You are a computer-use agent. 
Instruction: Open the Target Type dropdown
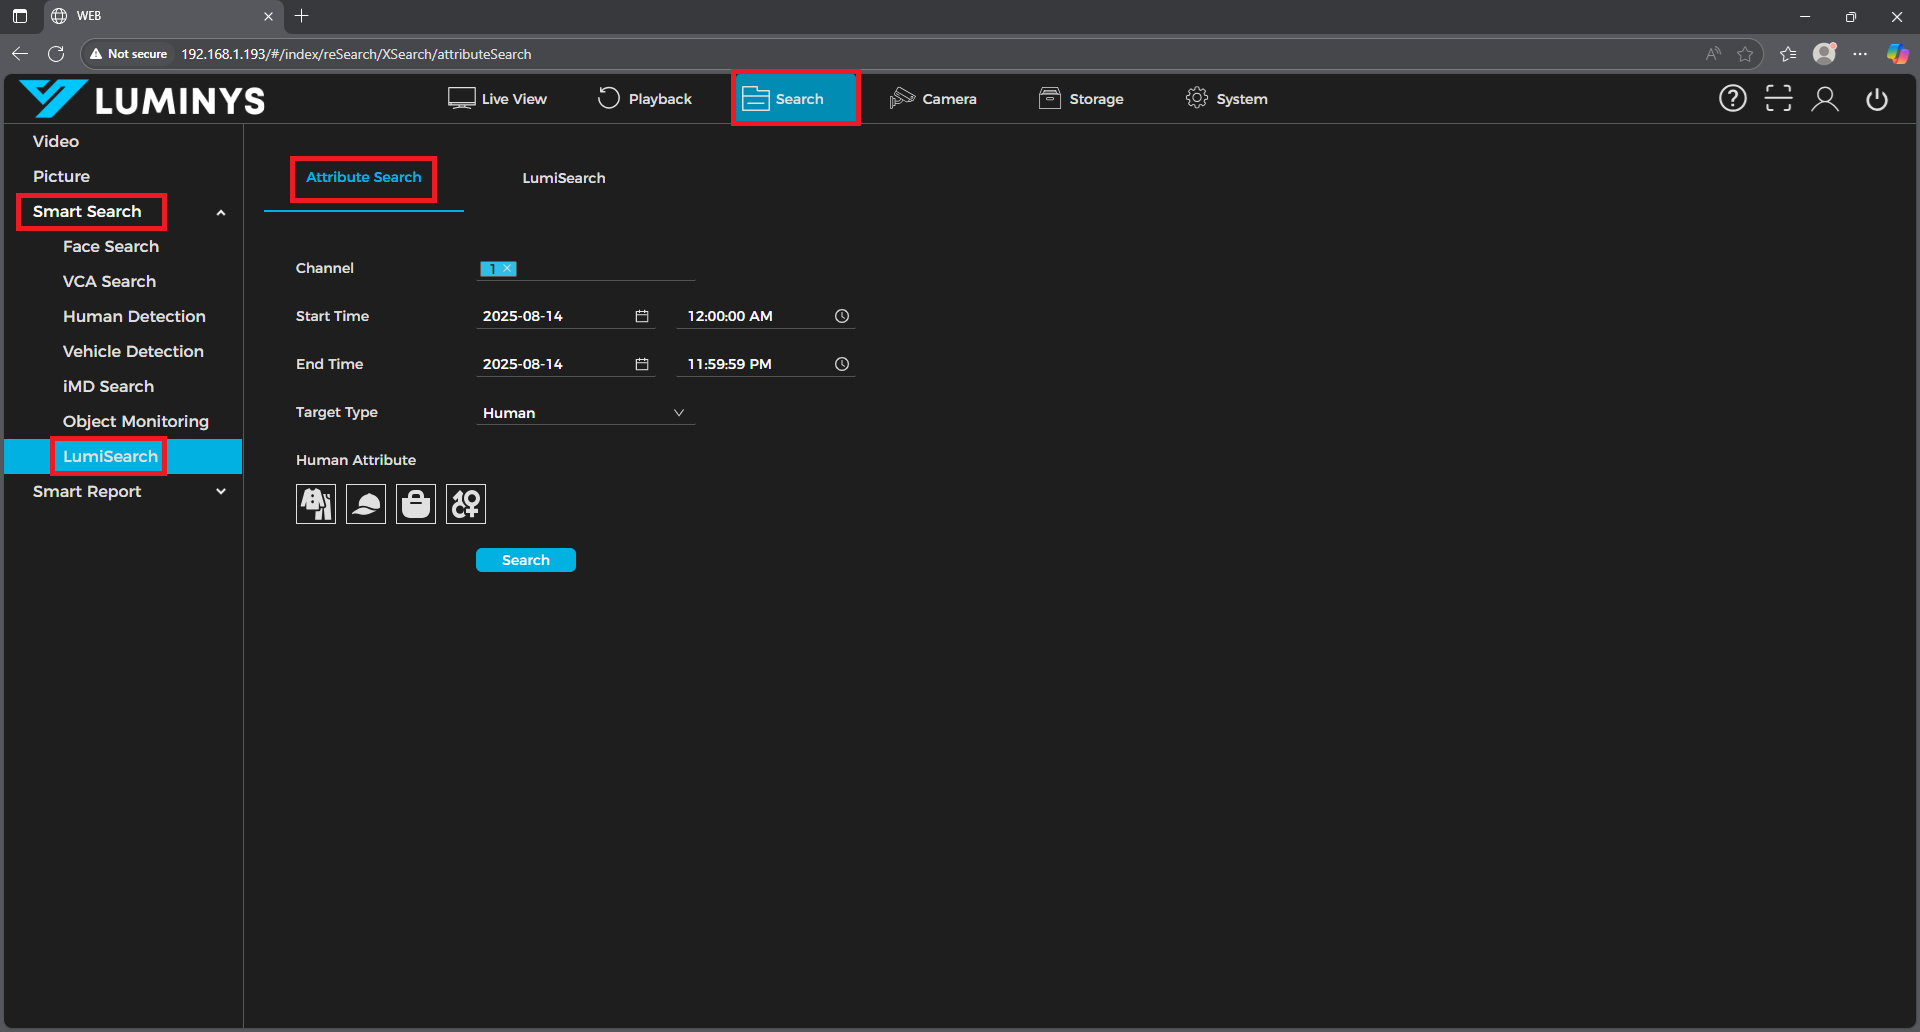(x=585, y=413)
